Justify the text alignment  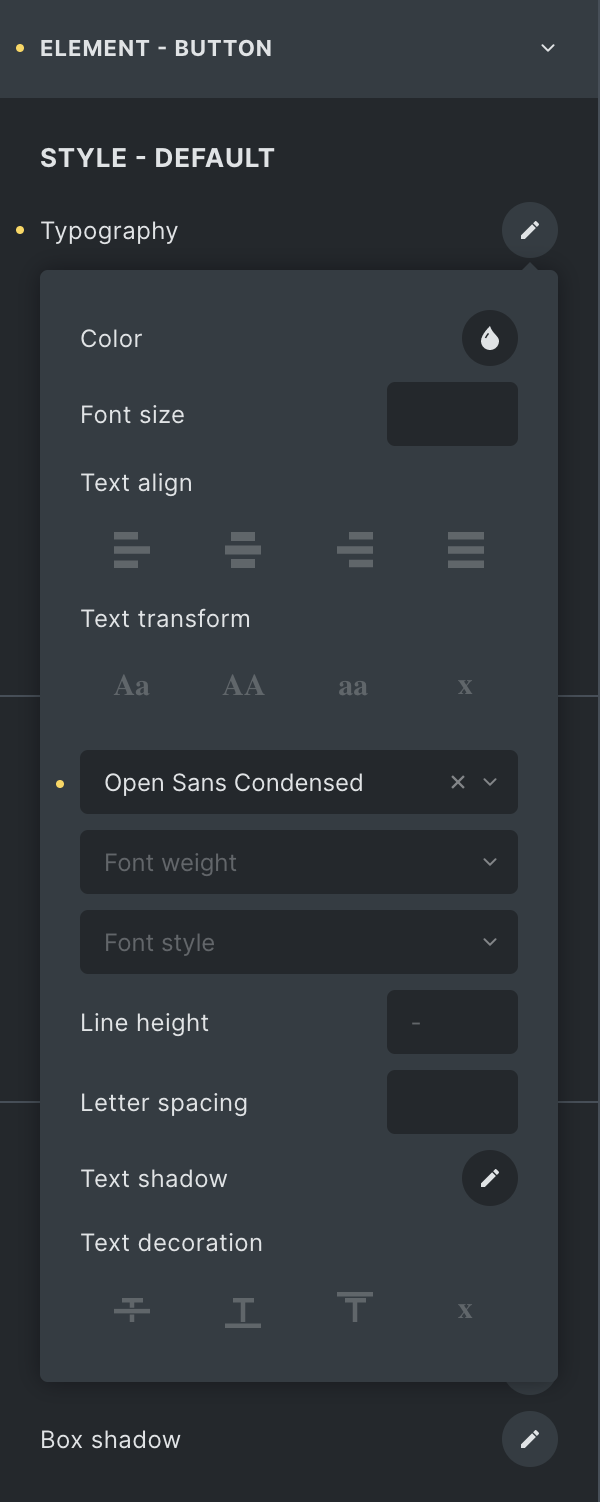point(465,550)
